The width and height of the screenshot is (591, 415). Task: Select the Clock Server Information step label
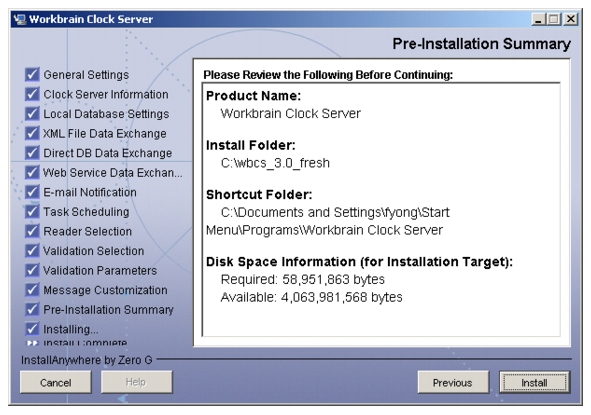(x=106, y=94)
